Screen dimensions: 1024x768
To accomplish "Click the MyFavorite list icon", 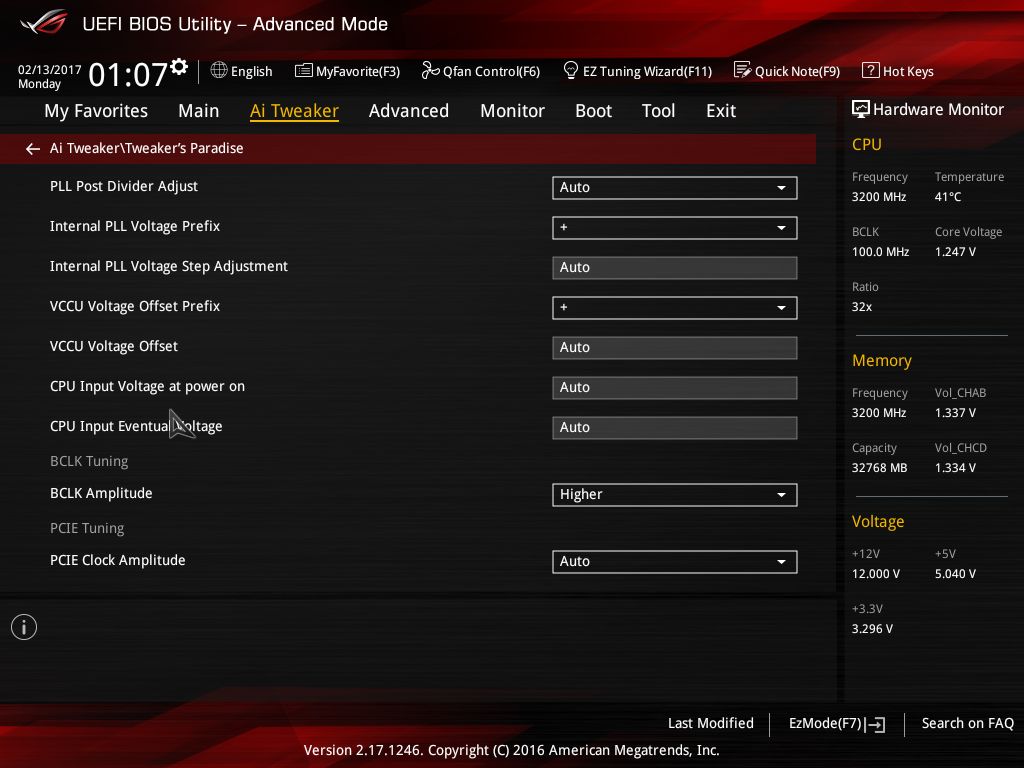I will click(304, 71).
